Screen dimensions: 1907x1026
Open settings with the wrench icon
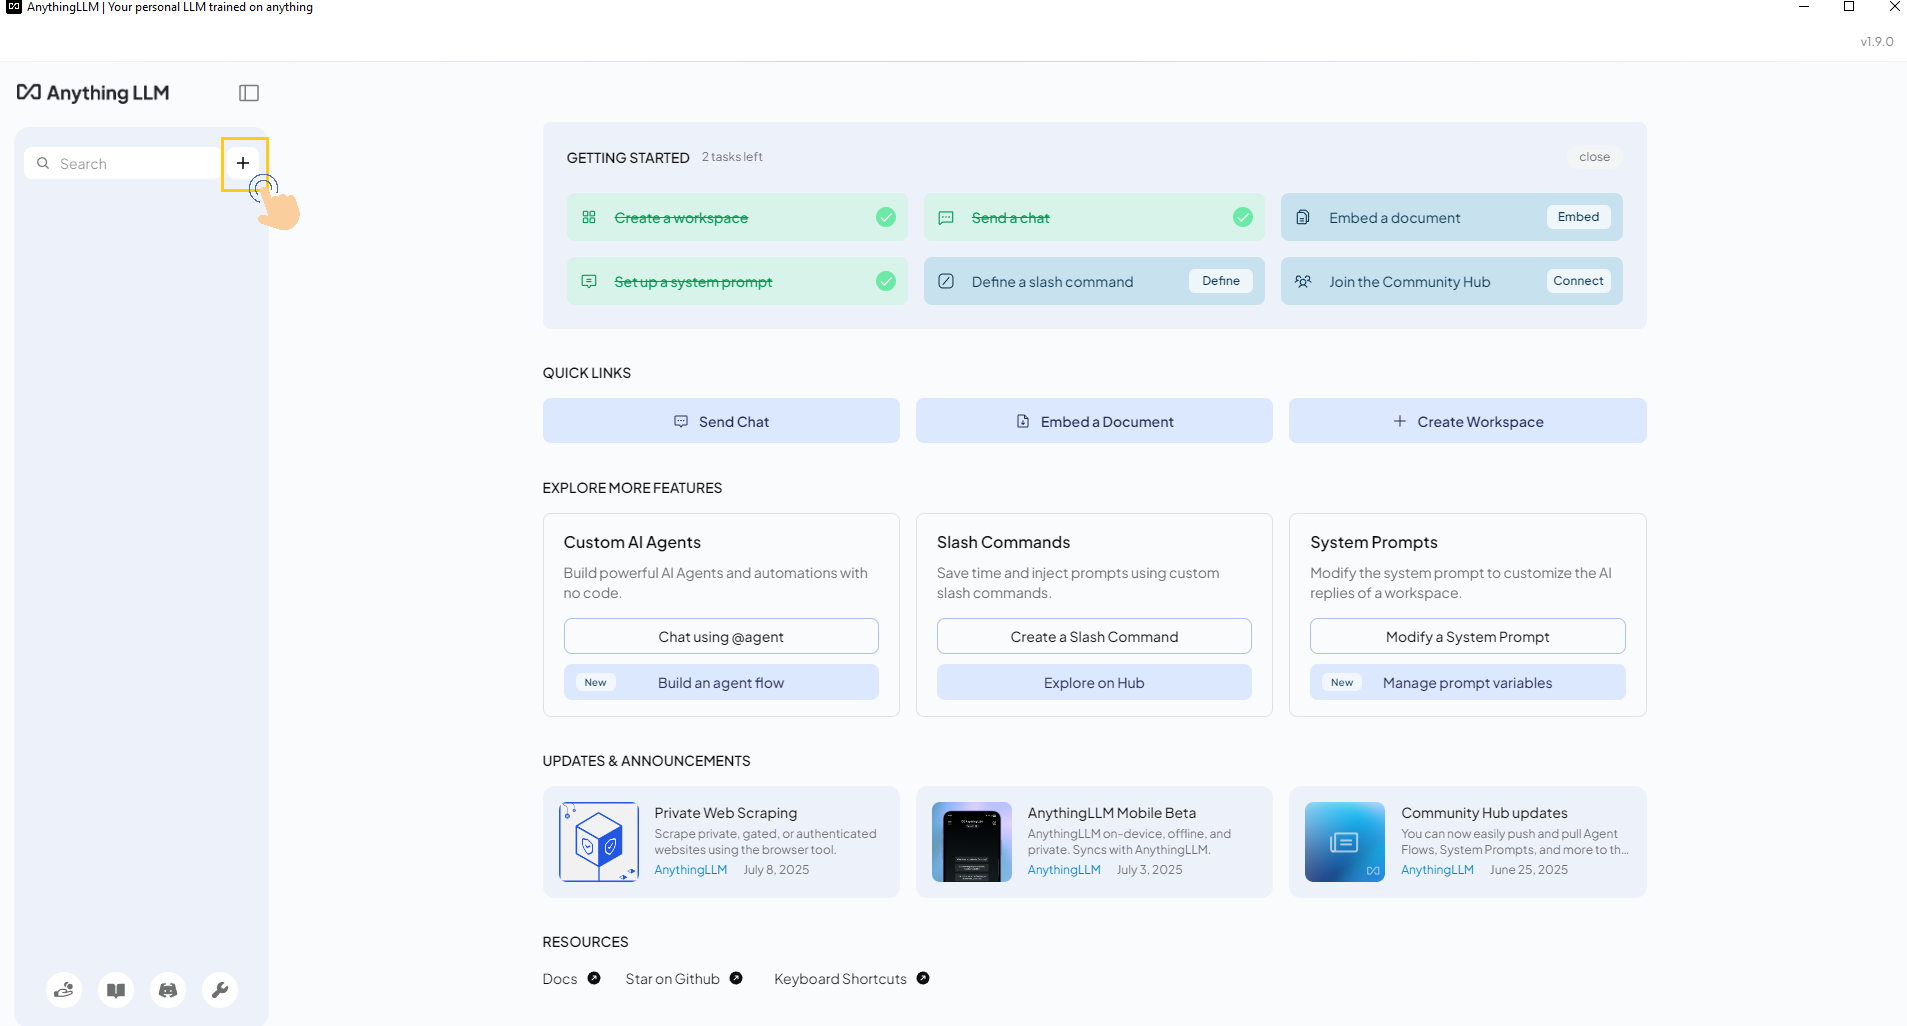click(x=219, y=989)
